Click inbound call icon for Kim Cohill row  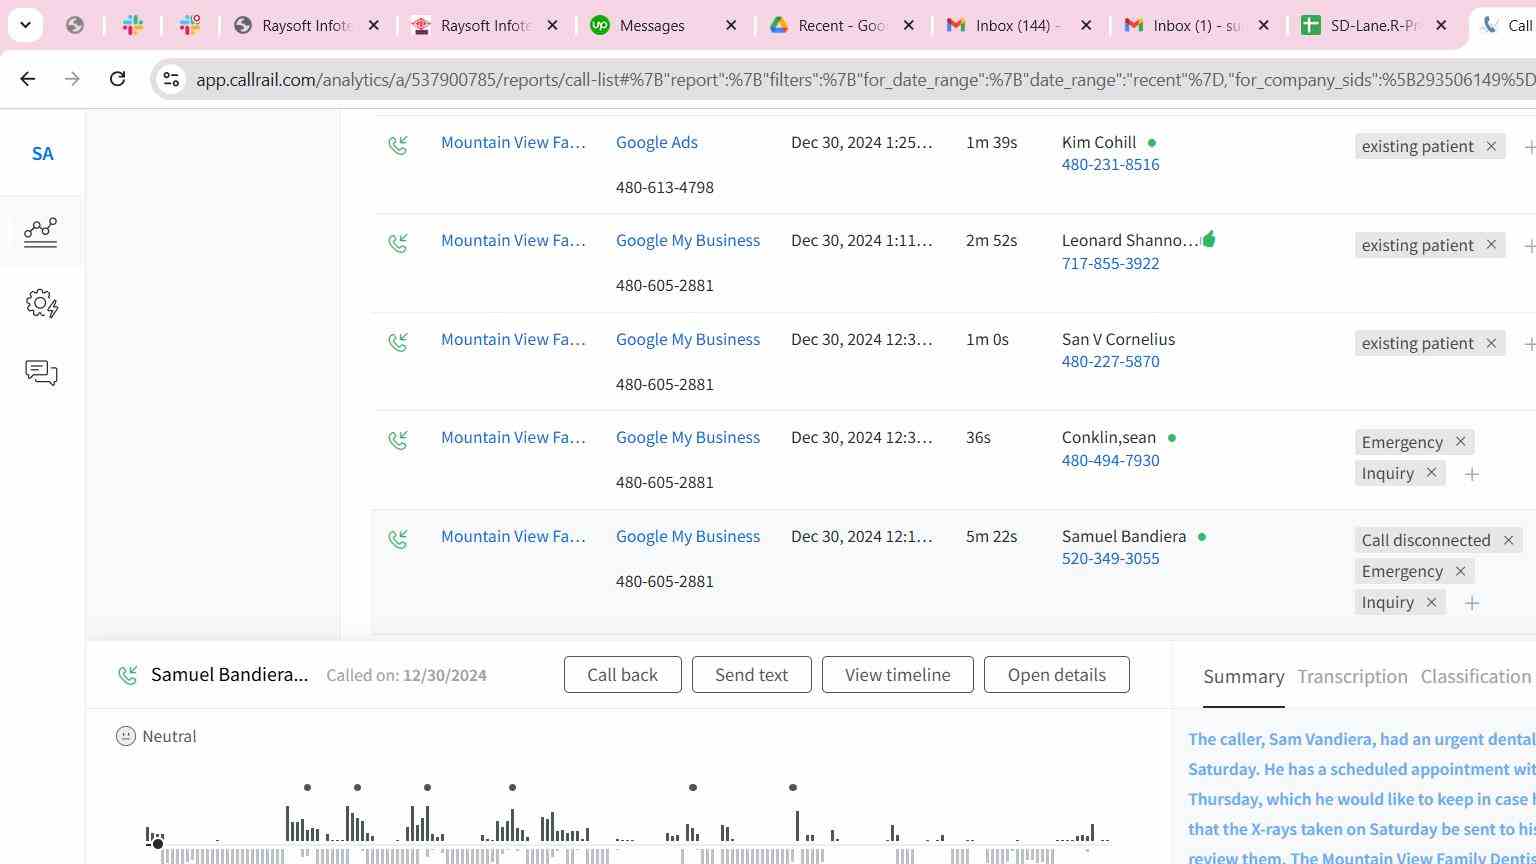398,146
